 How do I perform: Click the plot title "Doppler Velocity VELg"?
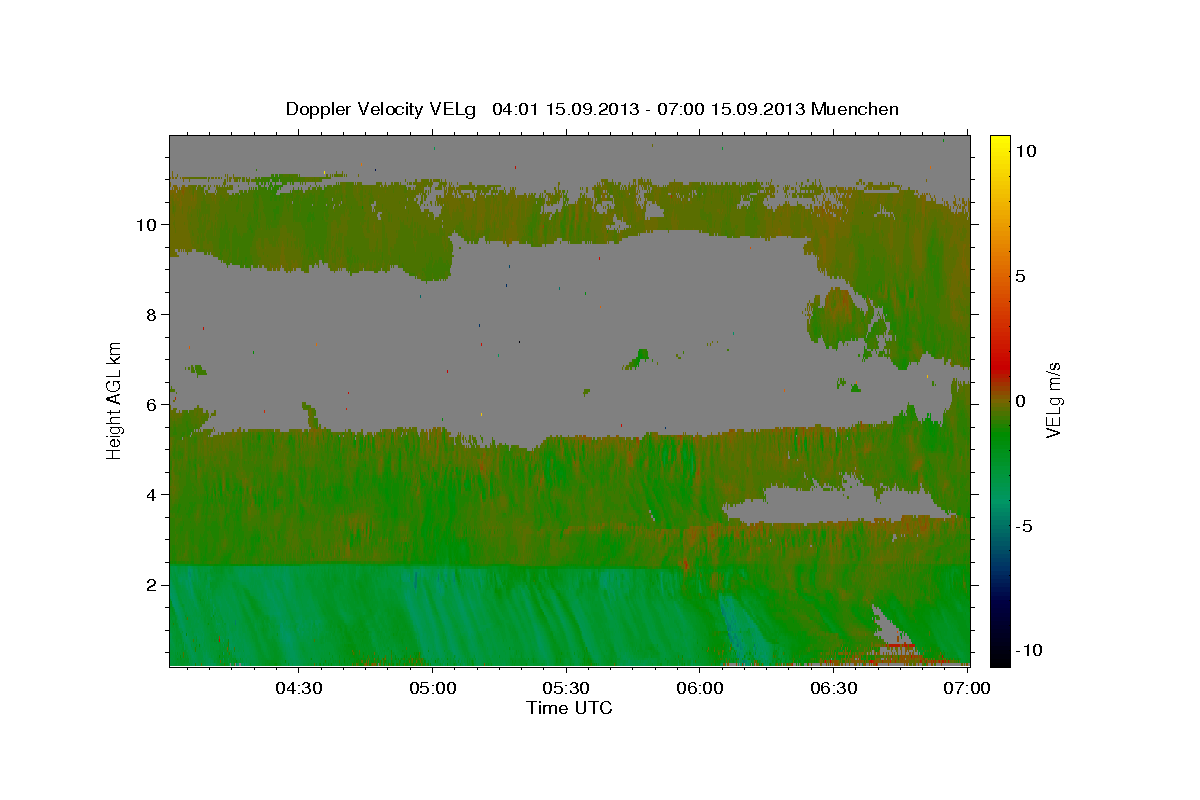[x=383, y=109]
